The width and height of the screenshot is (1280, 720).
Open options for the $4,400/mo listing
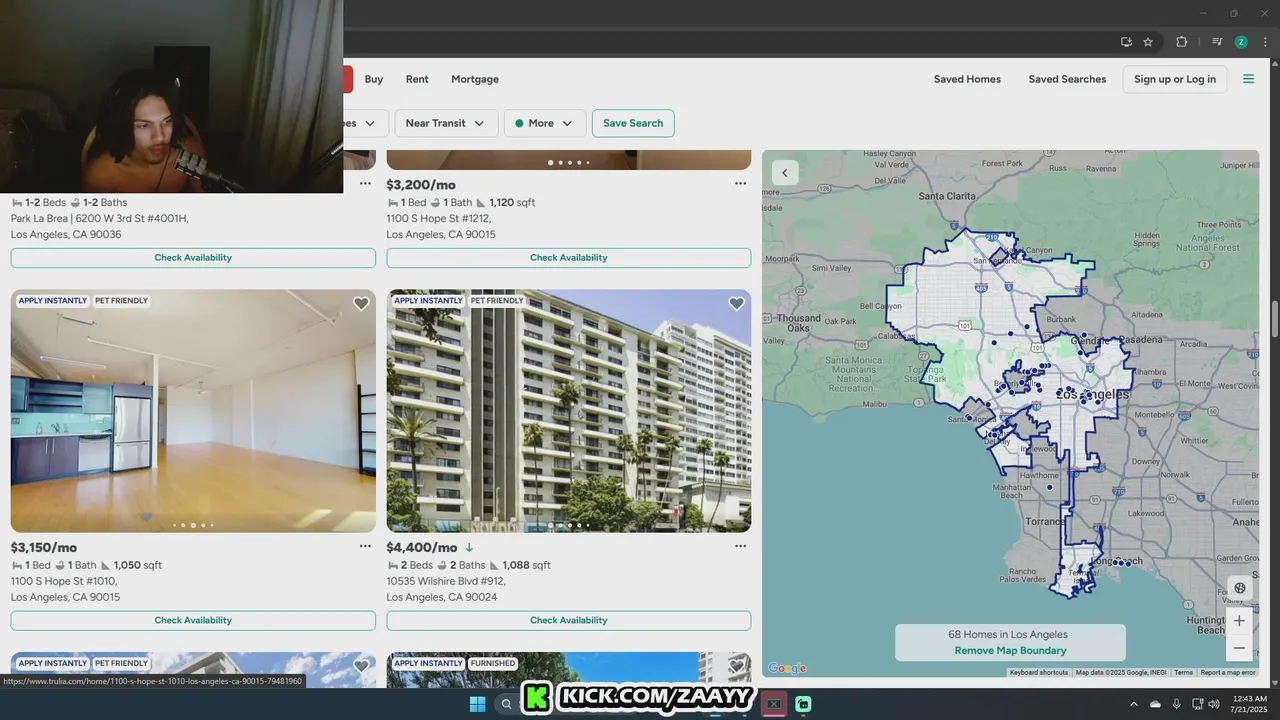(x=740, y=547)
